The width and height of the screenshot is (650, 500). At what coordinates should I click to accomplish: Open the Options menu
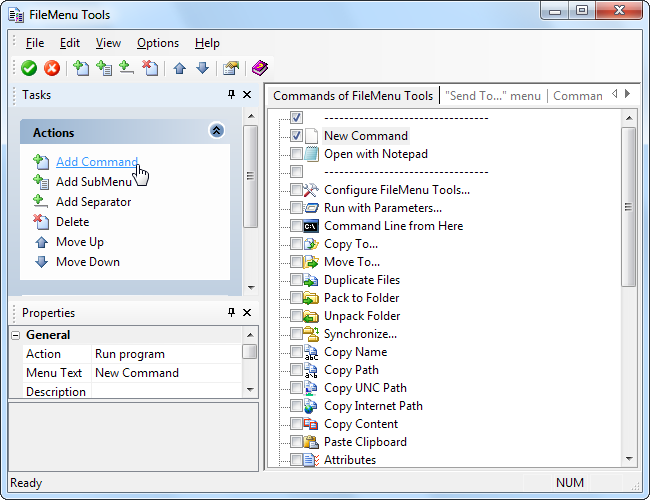158,43
